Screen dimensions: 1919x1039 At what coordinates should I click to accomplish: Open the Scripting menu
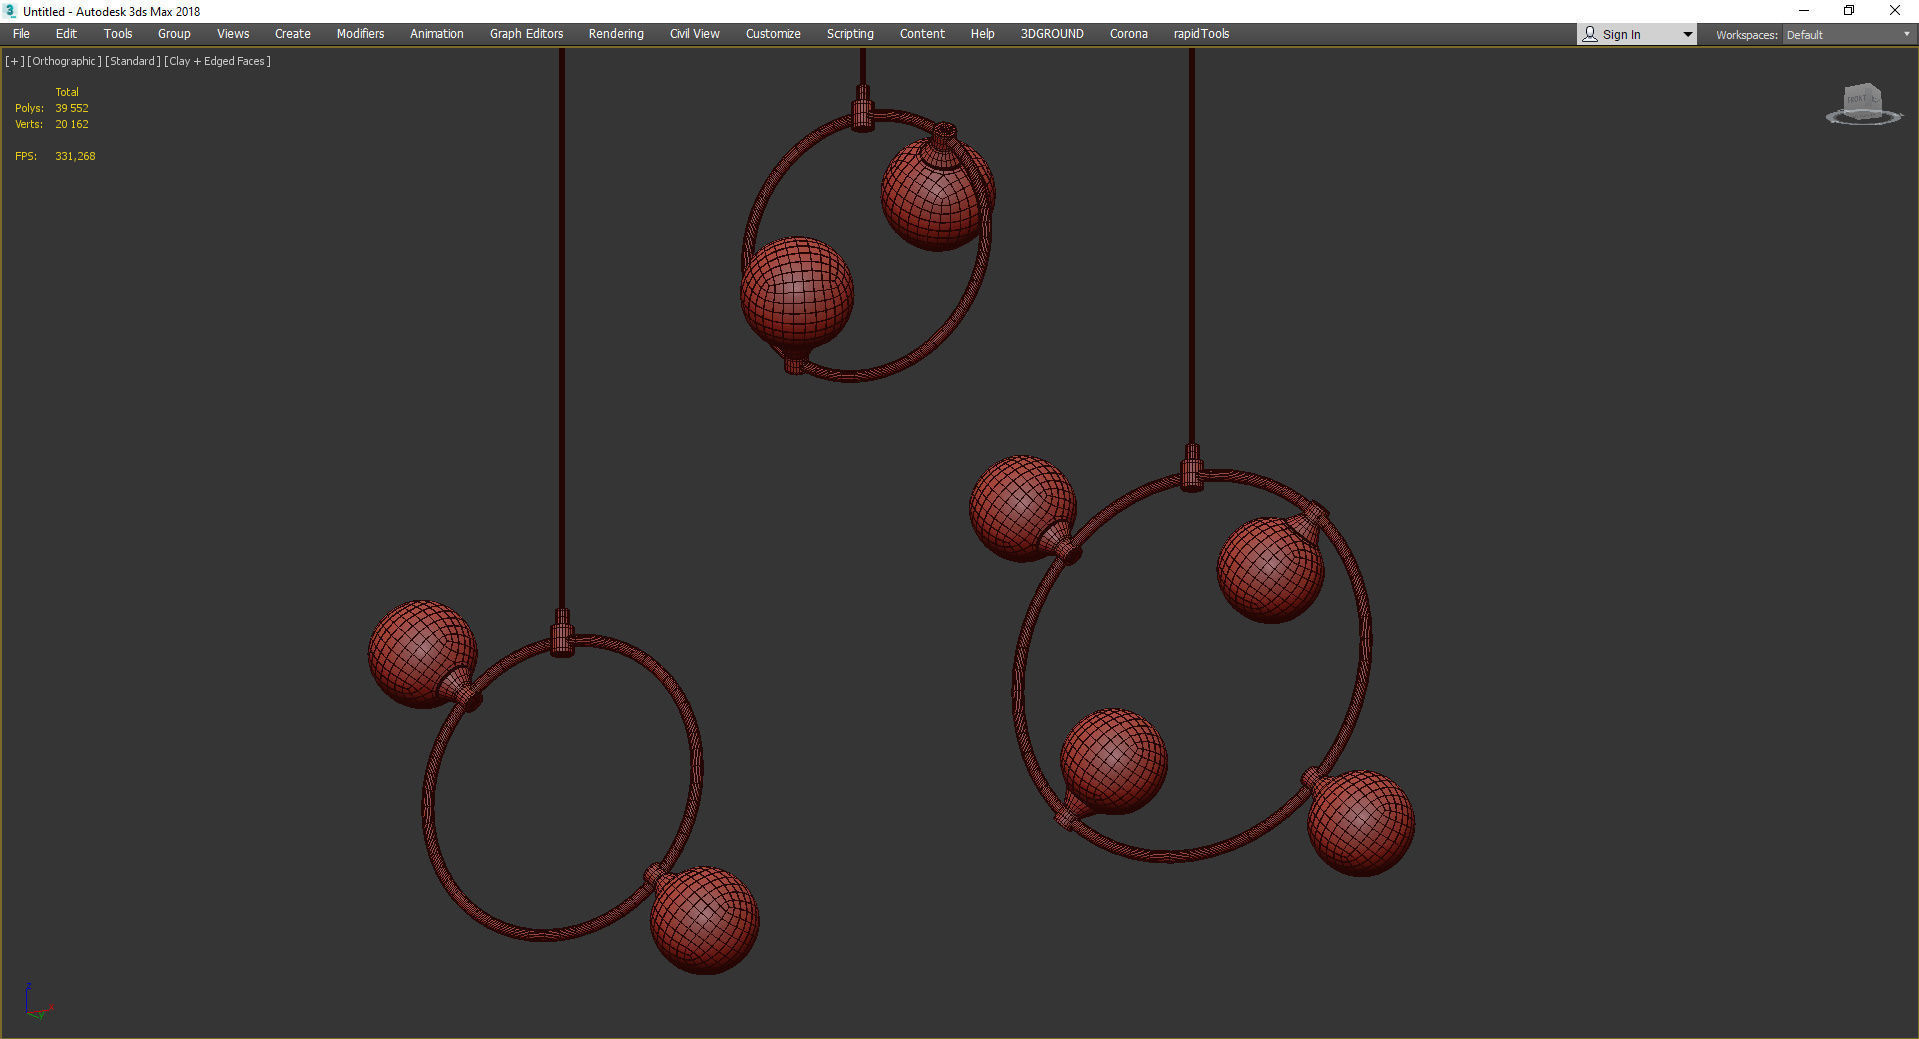point(850,34)
